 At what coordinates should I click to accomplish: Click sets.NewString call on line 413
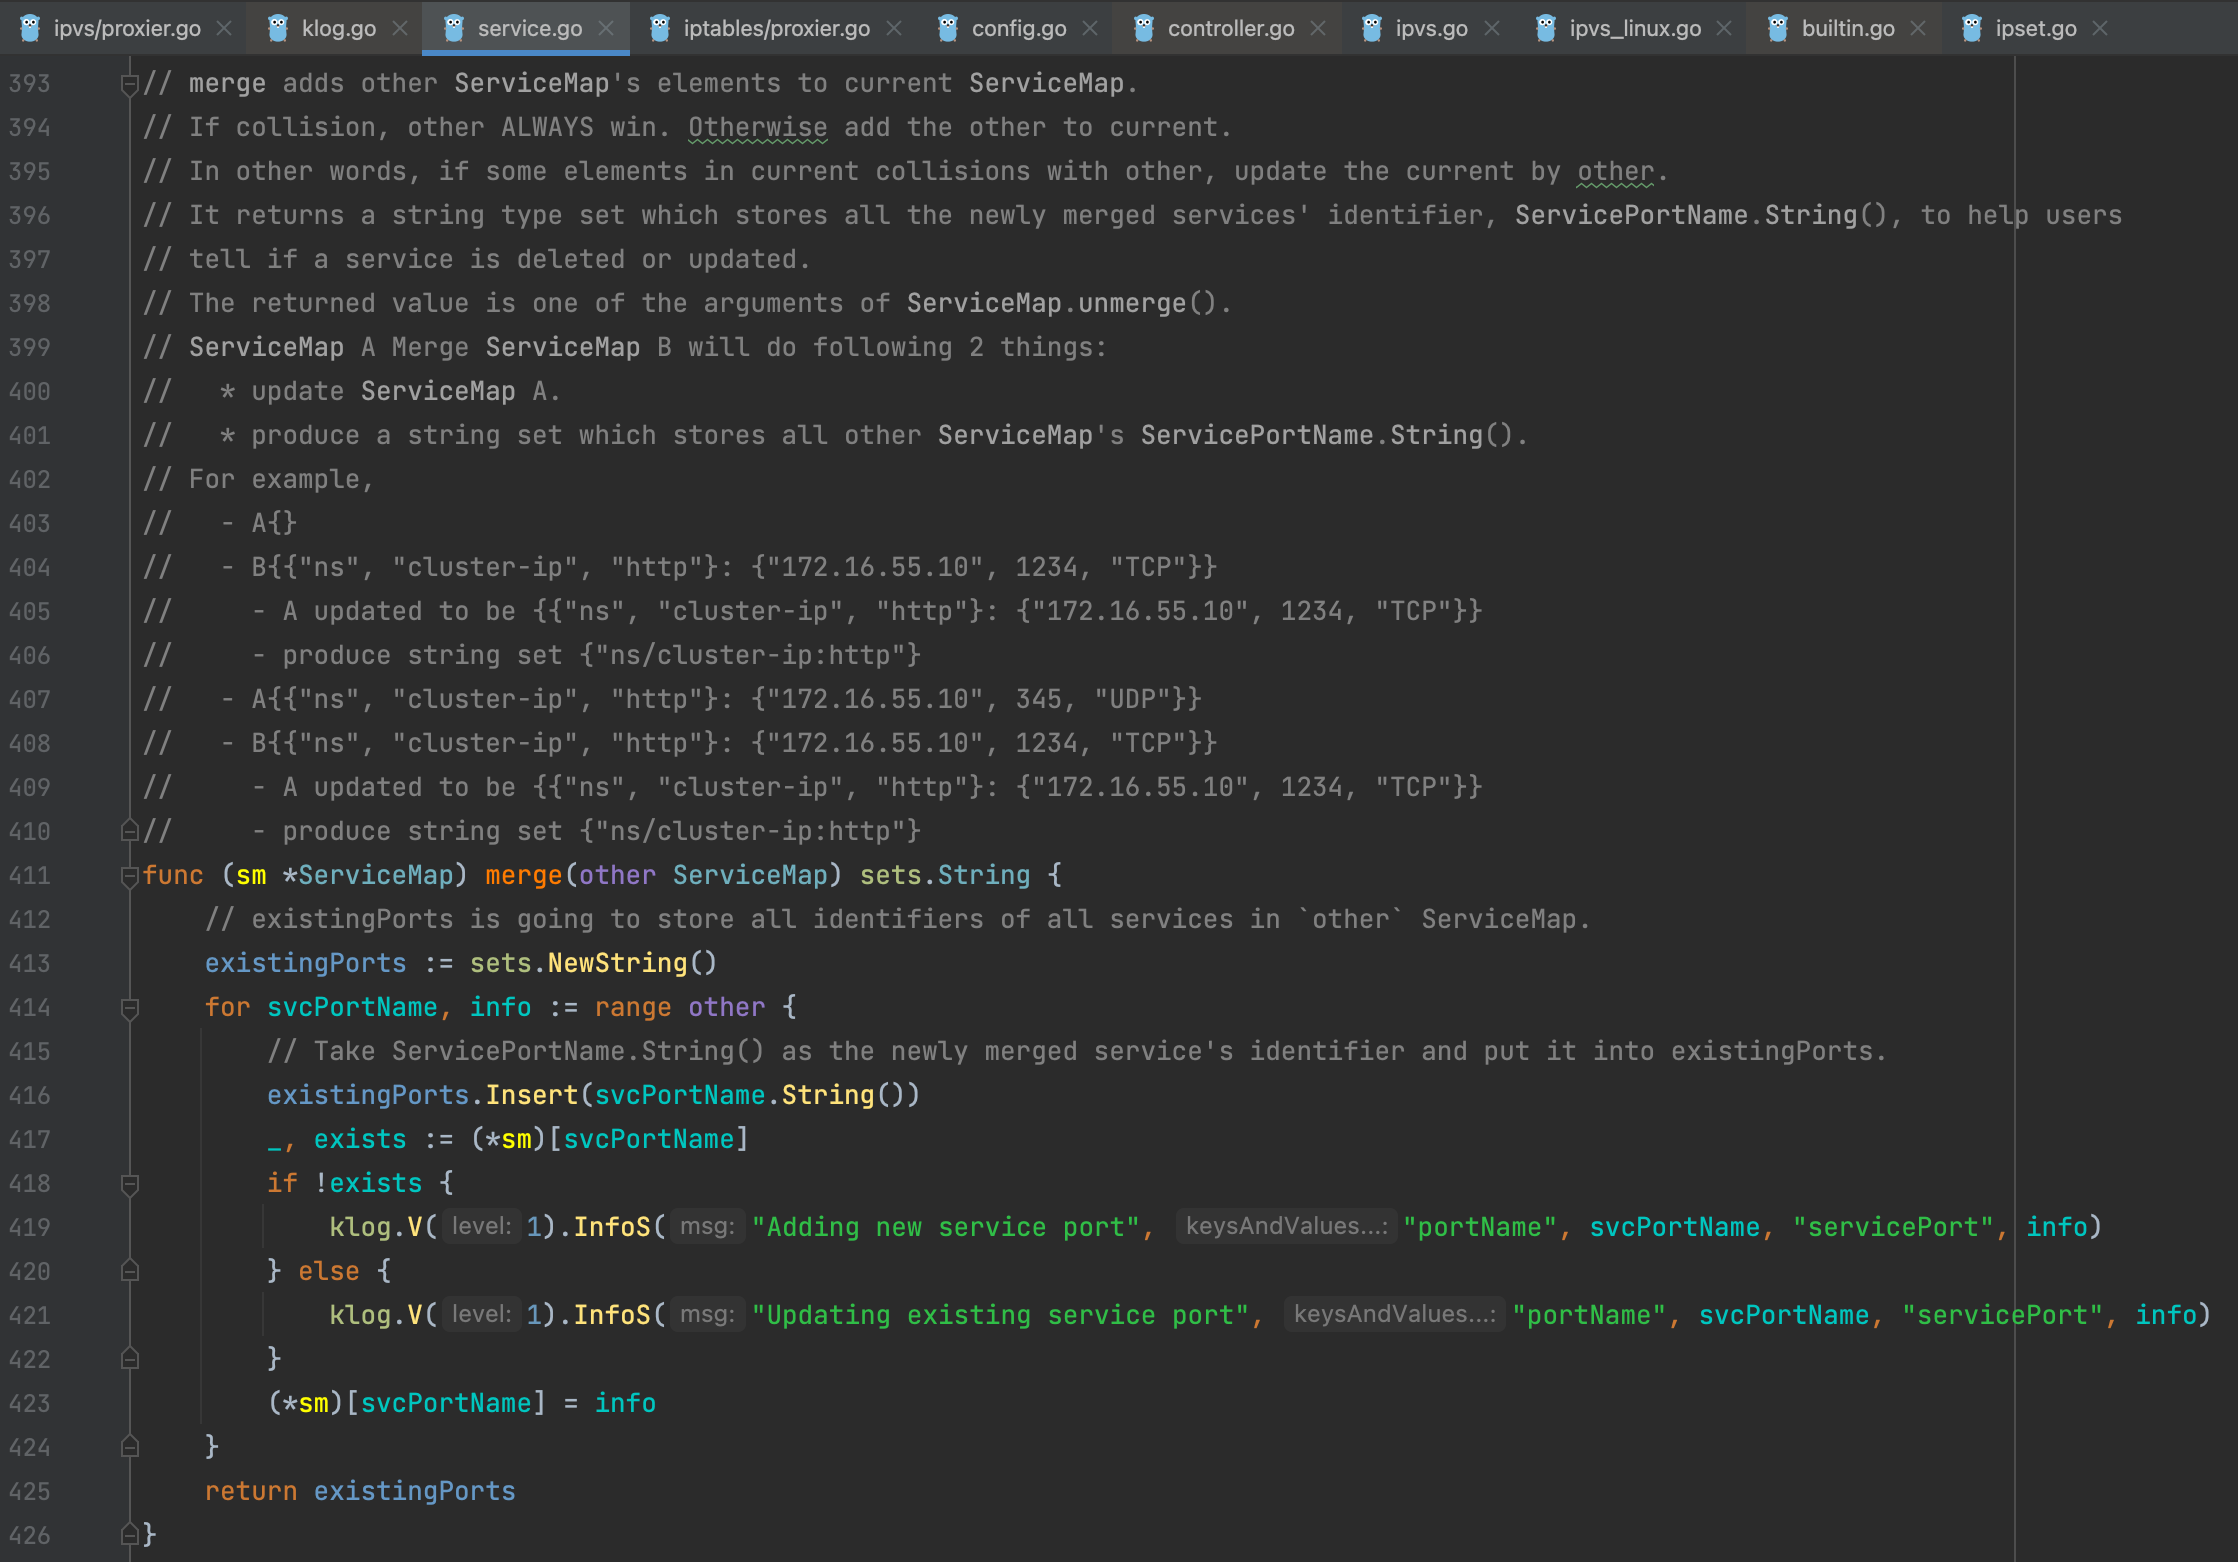coord(593,963)
